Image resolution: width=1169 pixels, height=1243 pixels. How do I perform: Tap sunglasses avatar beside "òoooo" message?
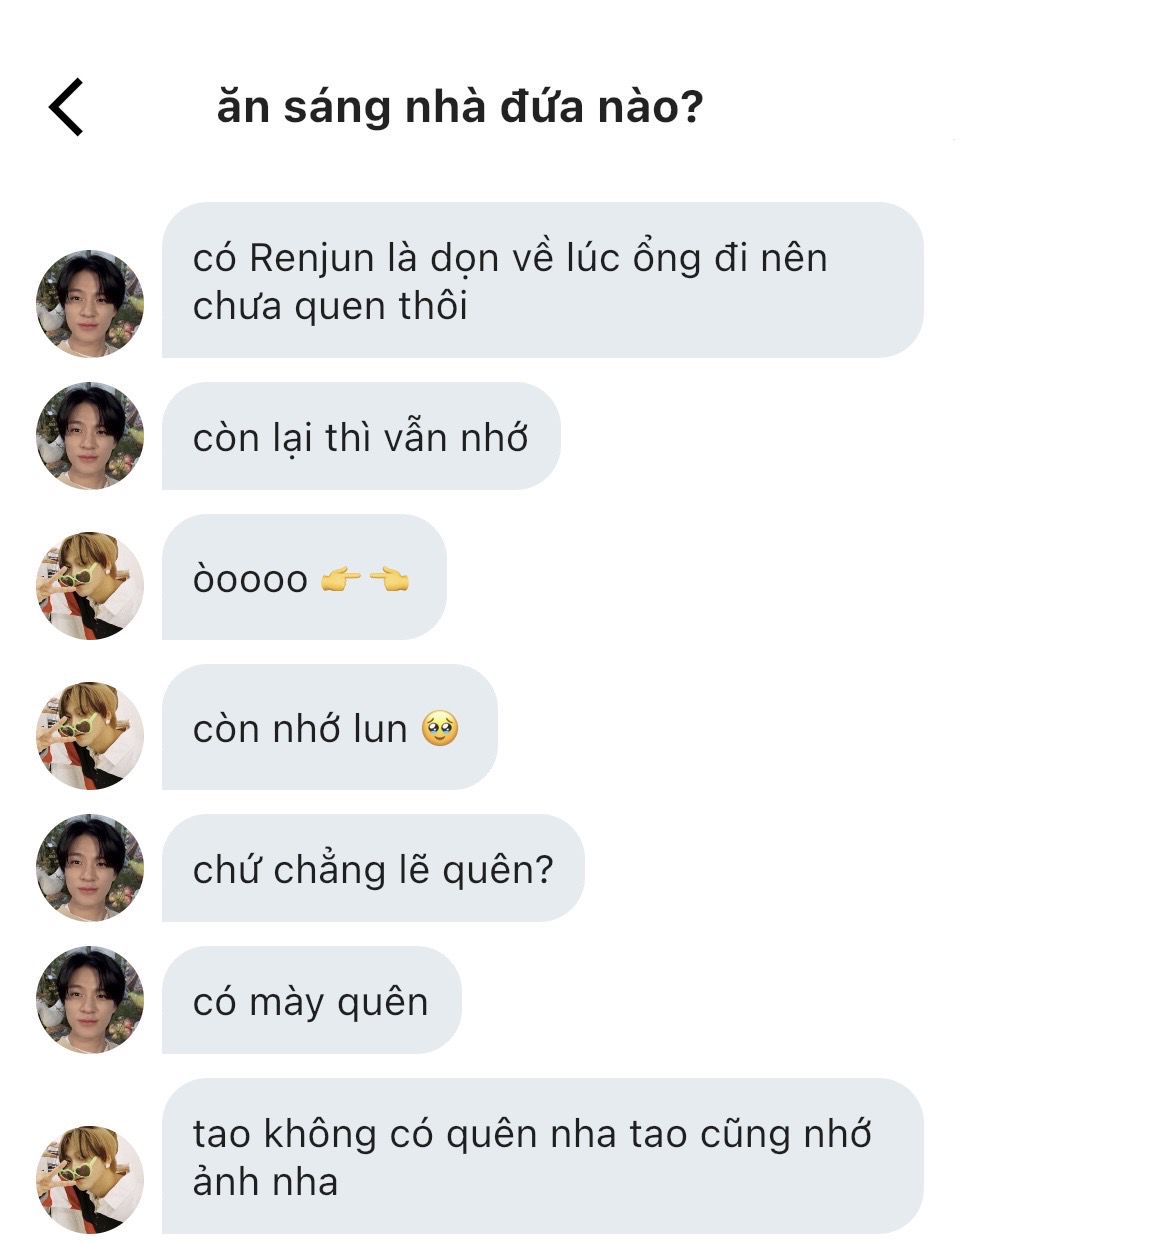click(90, 585)
